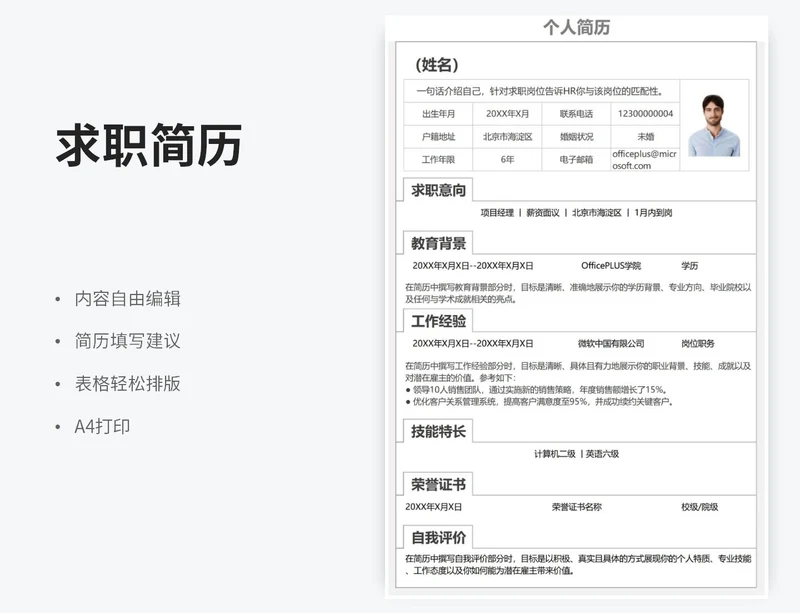Click the 个人简历 title at page top
This screenshot has width=800, height=613.
[x=577, y=27]
